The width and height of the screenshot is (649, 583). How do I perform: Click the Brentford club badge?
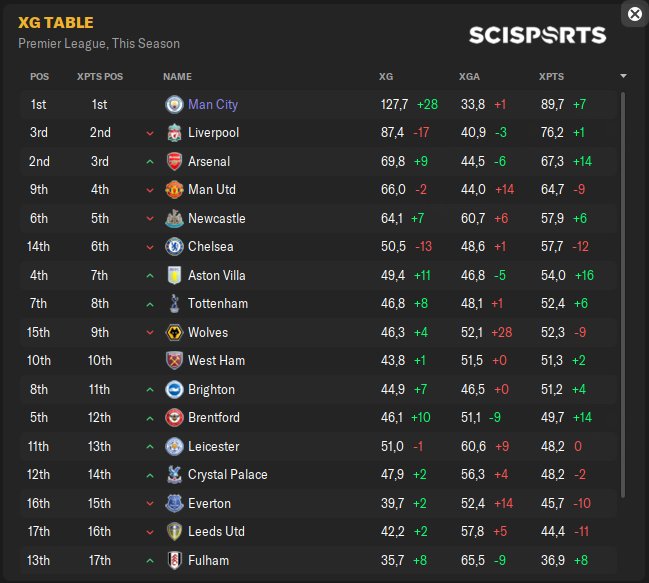[x=174, y=418]
